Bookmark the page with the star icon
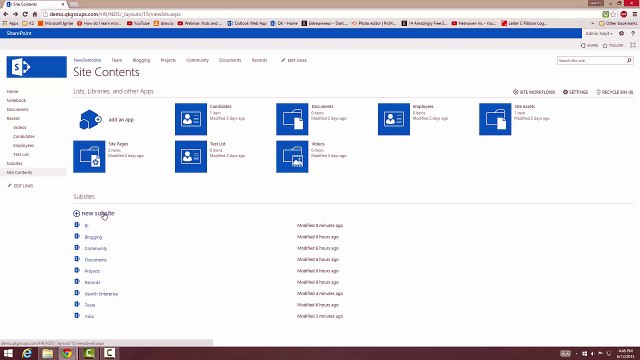This screenshot has height=360, width=640. pyautogui.click(x=613, y=14)
